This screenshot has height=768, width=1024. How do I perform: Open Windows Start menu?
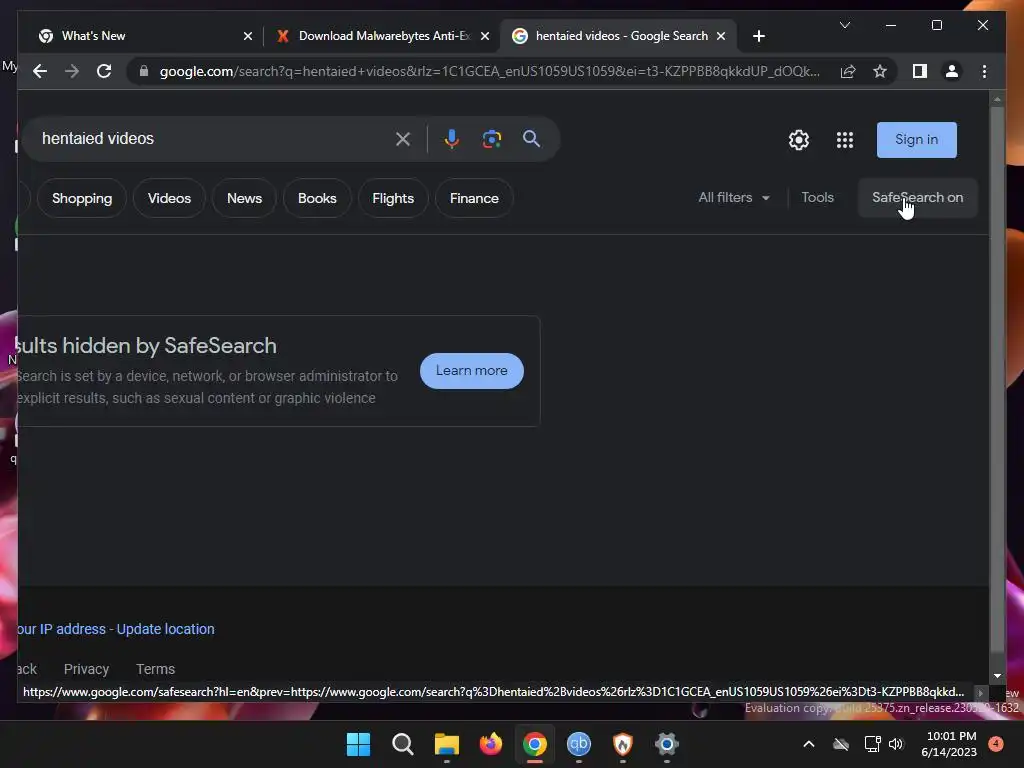point(358,744)
